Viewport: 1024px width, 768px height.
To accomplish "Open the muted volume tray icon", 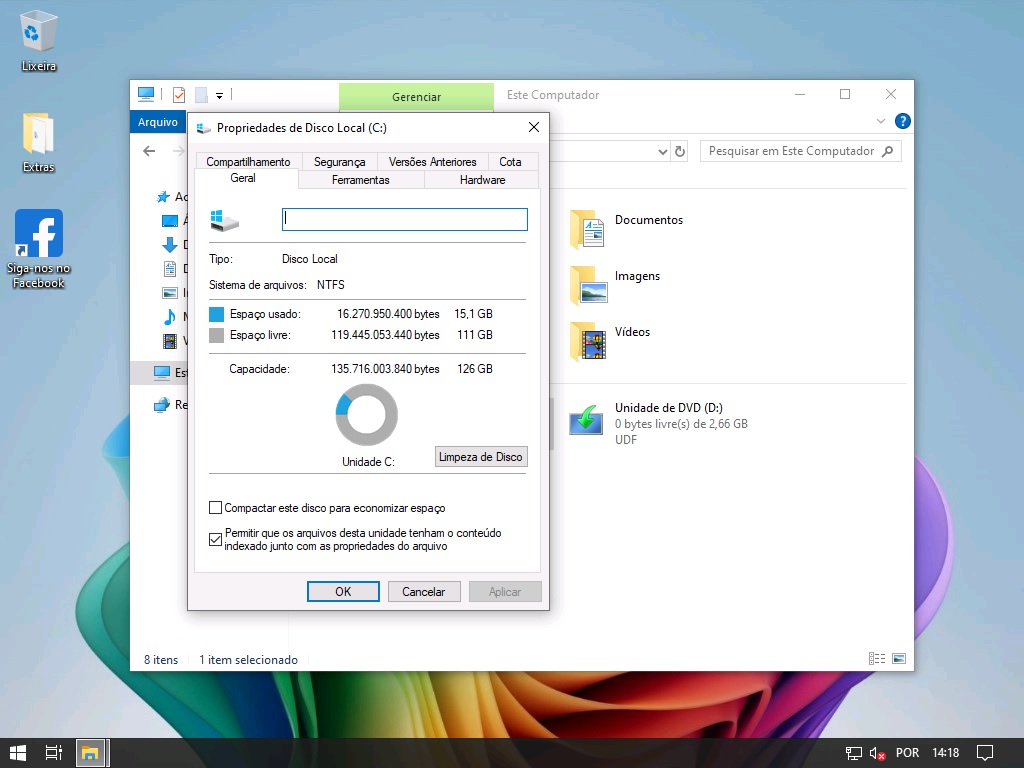I will coord(877,753).
